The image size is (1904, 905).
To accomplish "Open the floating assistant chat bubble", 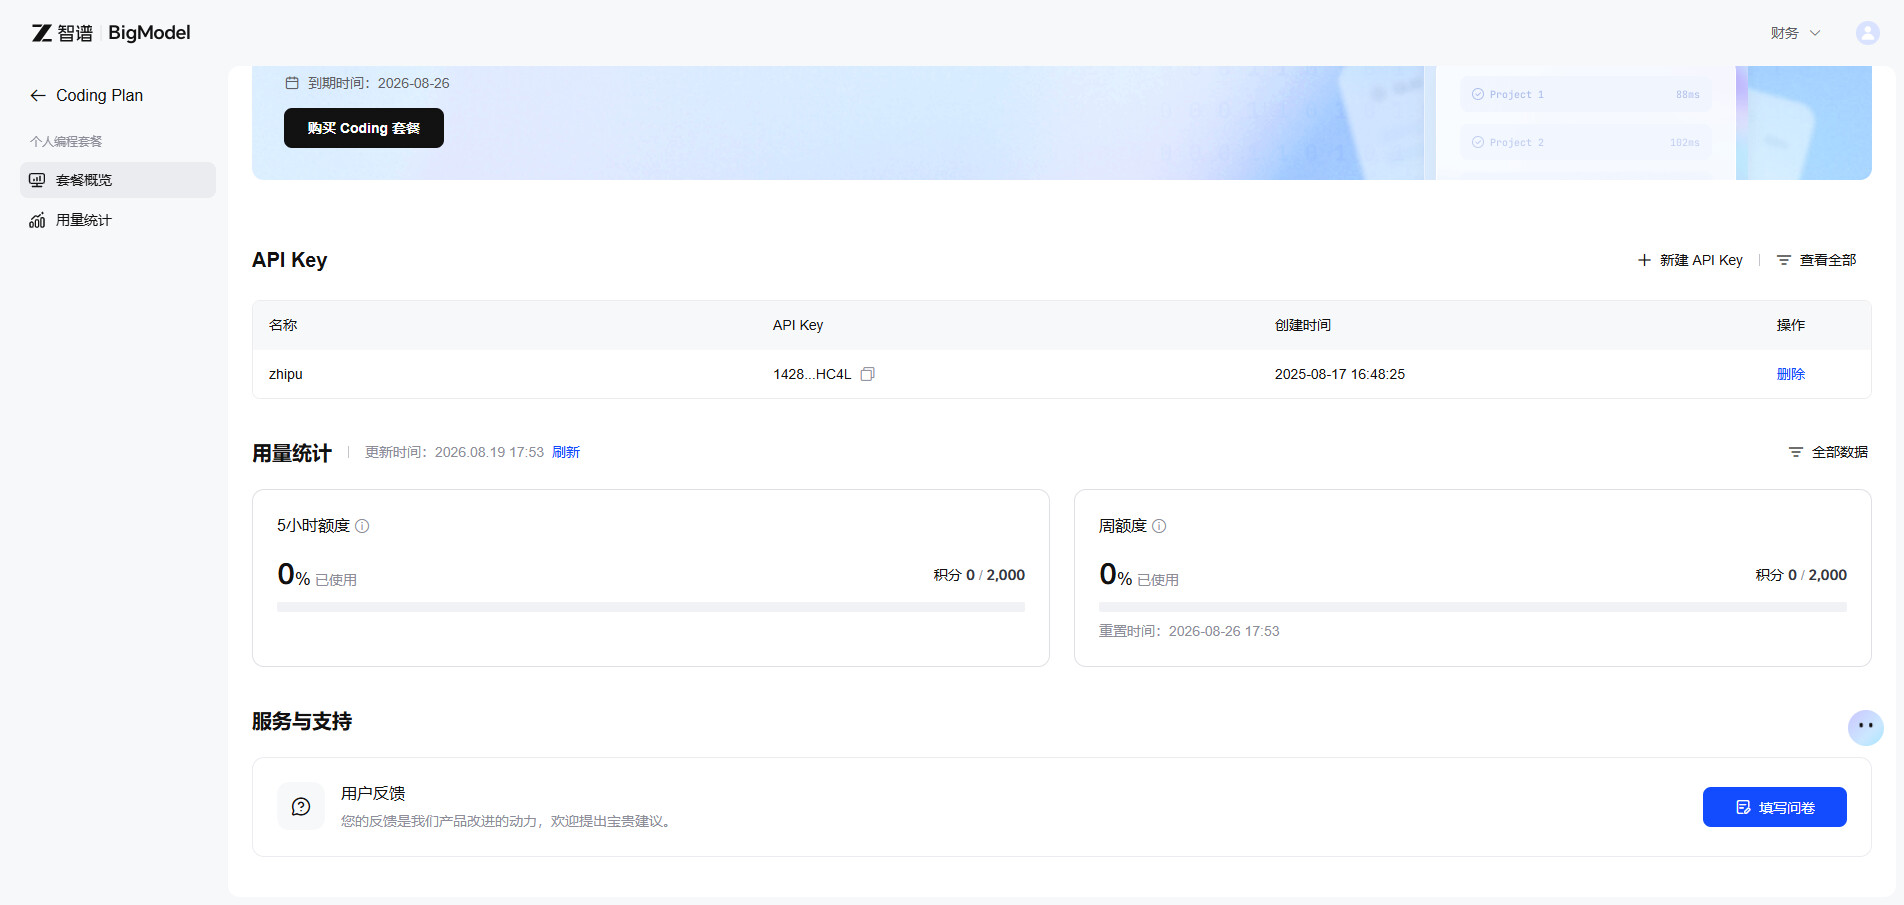I will click(1865, 727).
